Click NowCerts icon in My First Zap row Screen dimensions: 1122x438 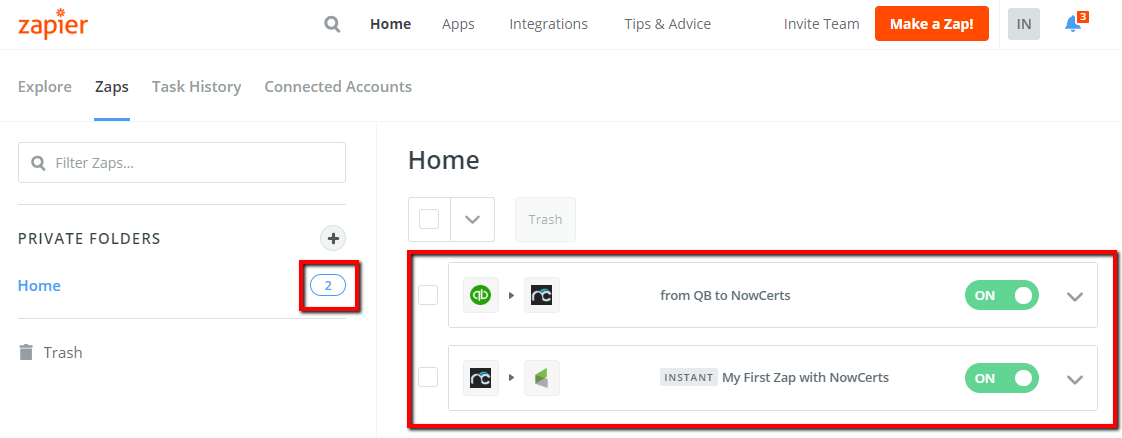pyautogui.click(x=481, y=378)
